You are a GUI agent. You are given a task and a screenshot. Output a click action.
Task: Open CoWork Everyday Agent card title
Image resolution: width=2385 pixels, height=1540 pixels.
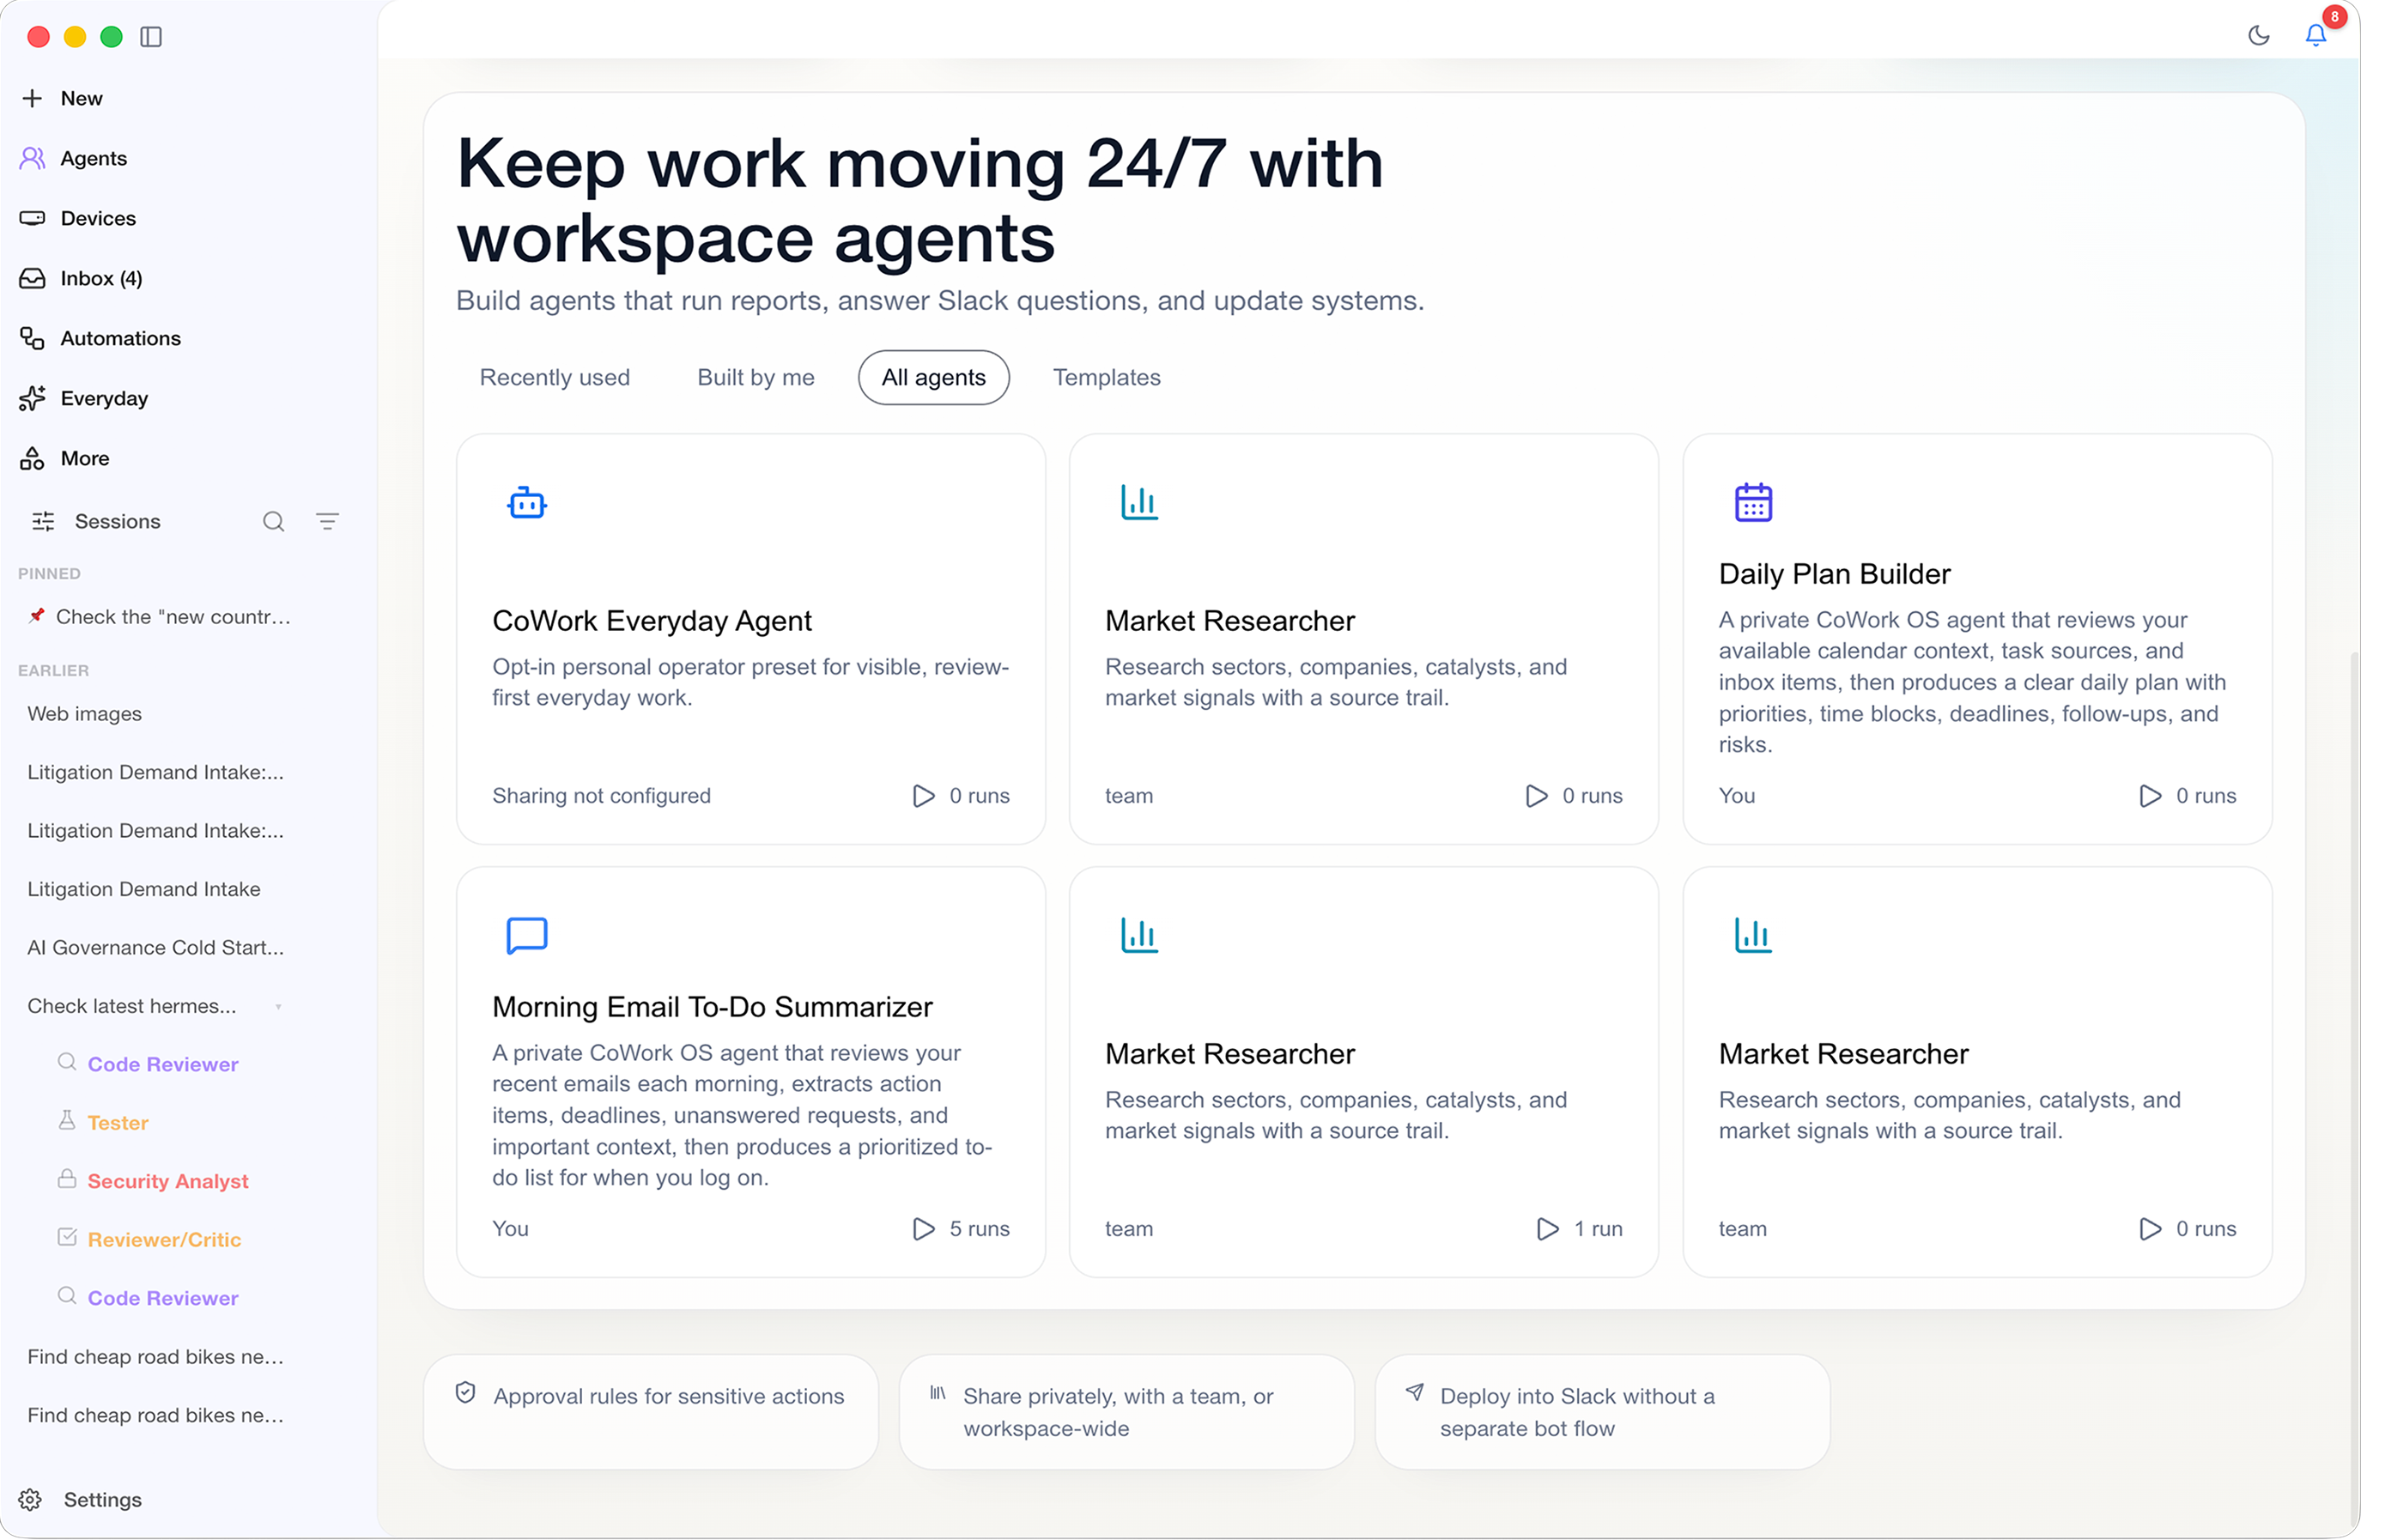(652, 621)
